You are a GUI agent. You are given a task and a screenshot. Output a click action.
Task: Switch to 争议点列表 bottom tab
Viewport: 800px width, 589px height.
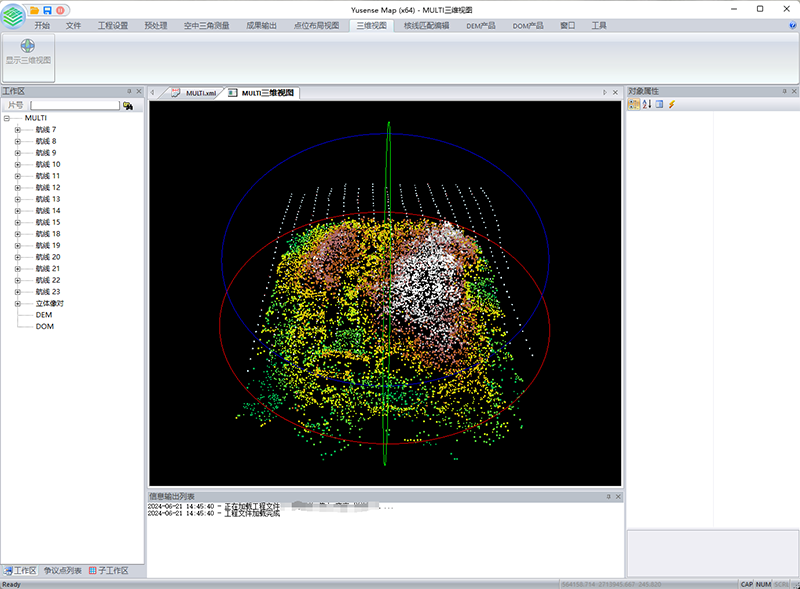pyautogui.click(x=62, y=570)
